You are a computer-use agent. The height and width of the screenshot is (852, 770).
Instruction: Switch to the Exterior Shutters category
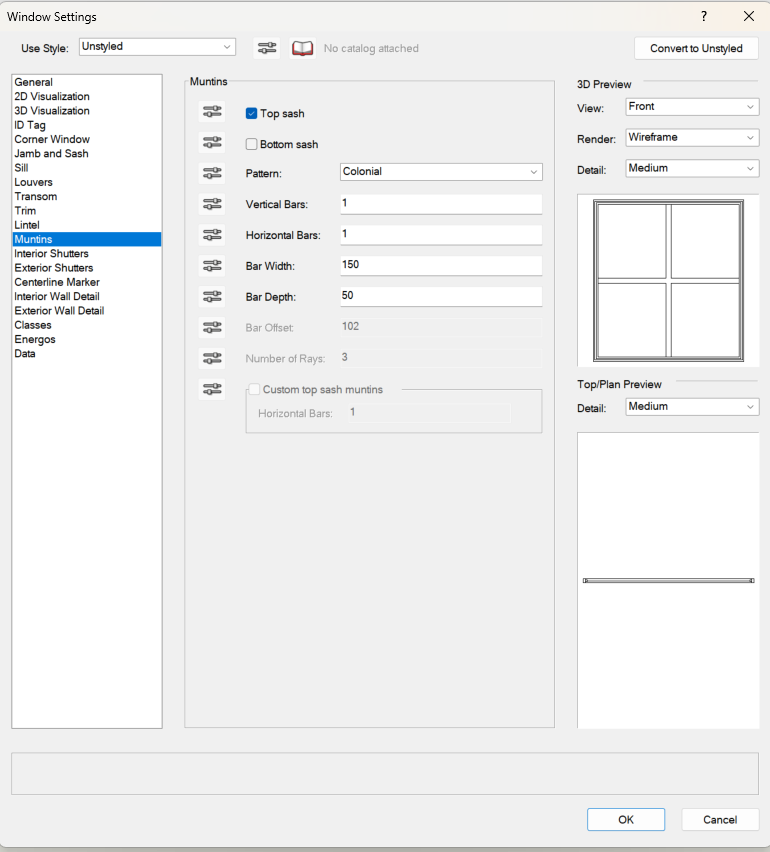pos(54,268)
